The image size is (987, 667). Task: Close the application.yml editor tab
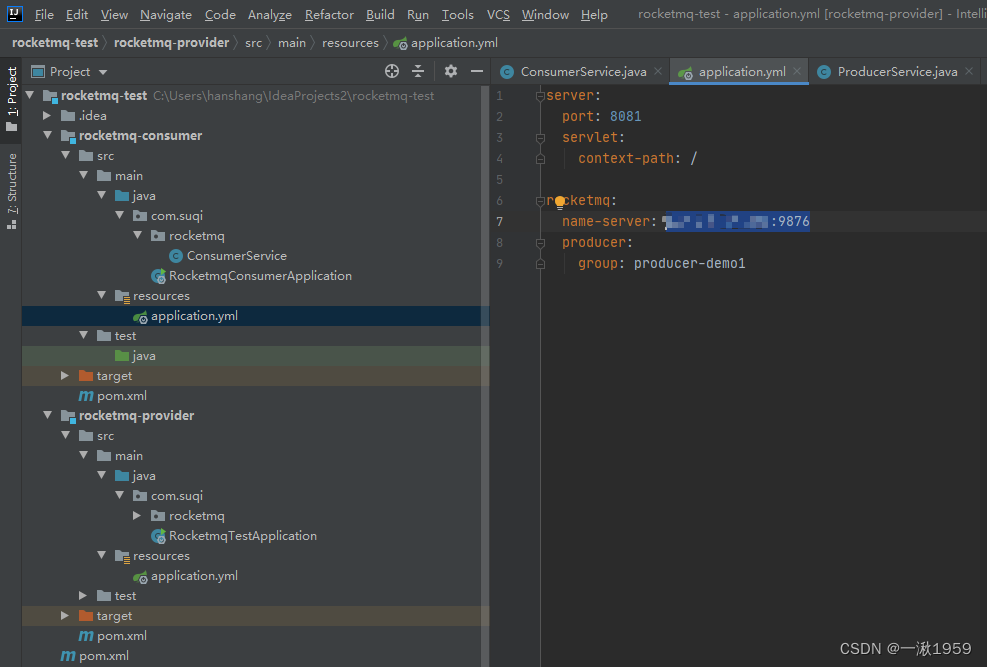(x=797, y=71)
